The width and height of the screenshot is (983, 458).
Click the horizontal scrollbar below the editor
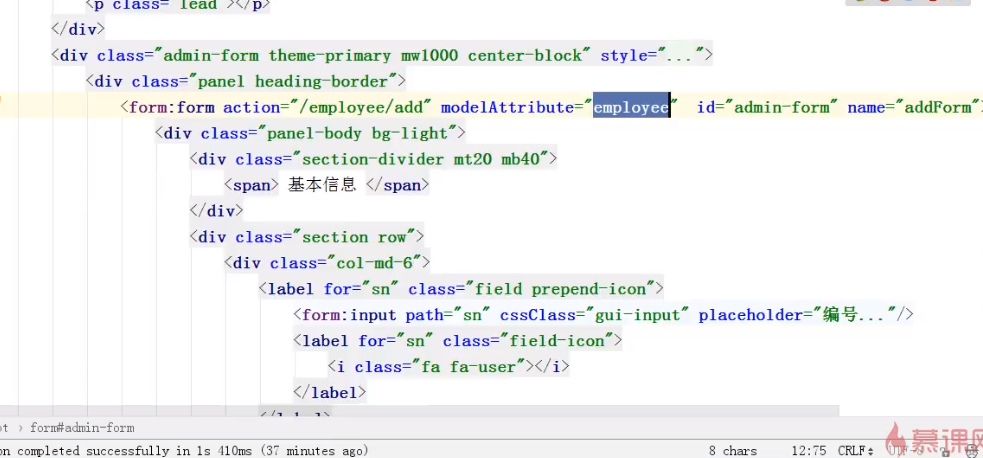pos(419,411)
